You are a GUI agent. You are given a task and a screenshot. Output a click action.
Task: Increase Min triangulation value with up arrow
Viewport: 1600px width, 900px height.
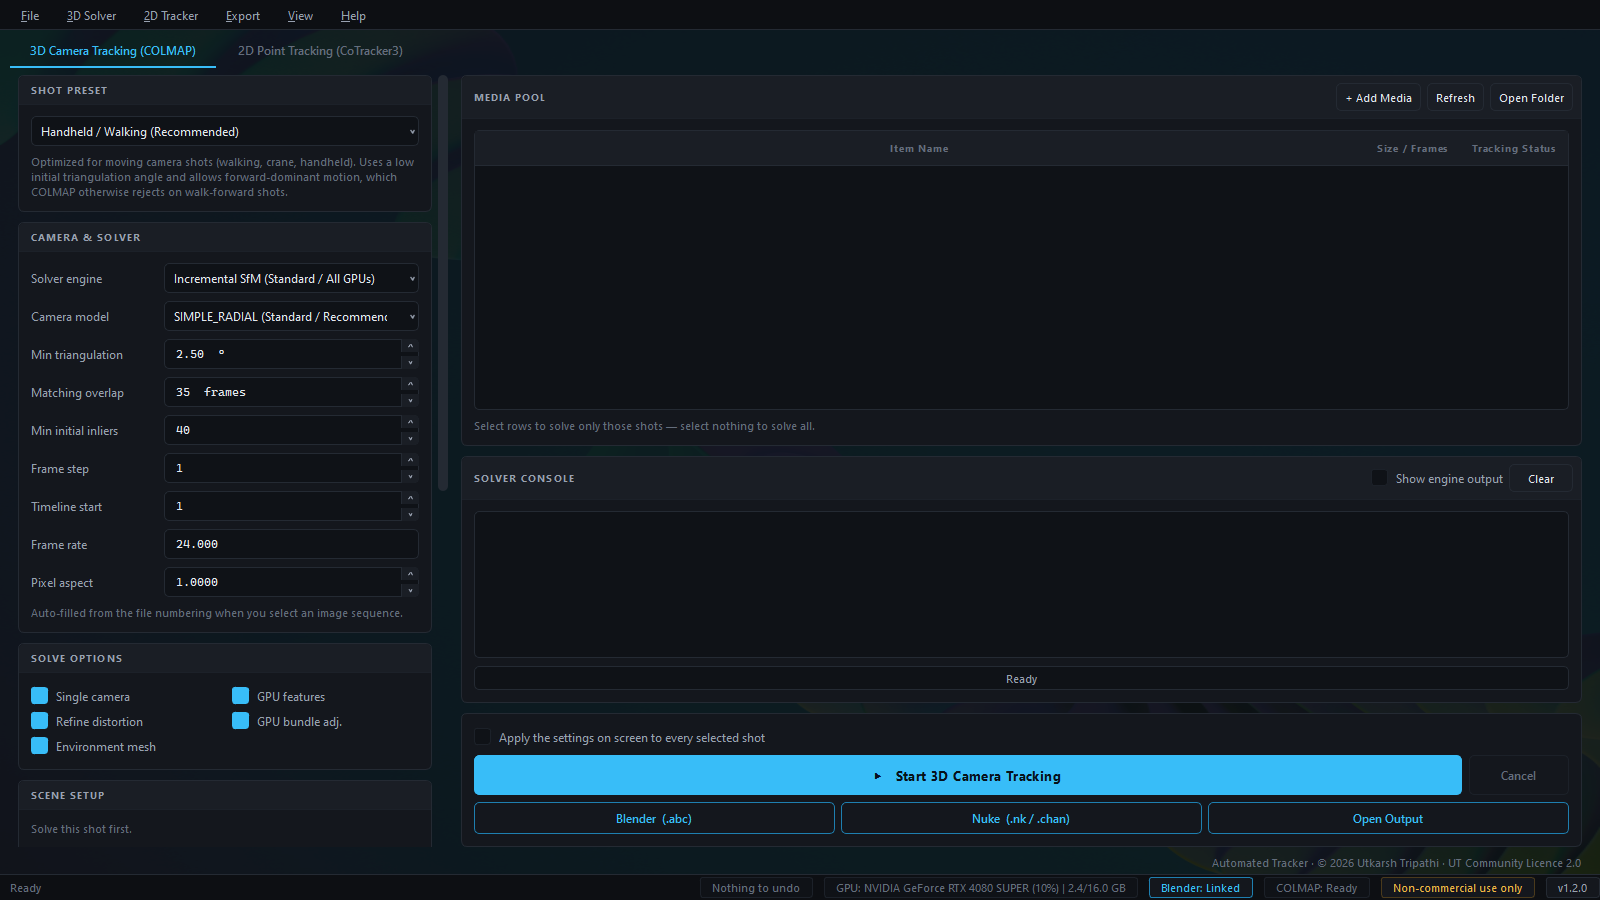click(410, 346)
